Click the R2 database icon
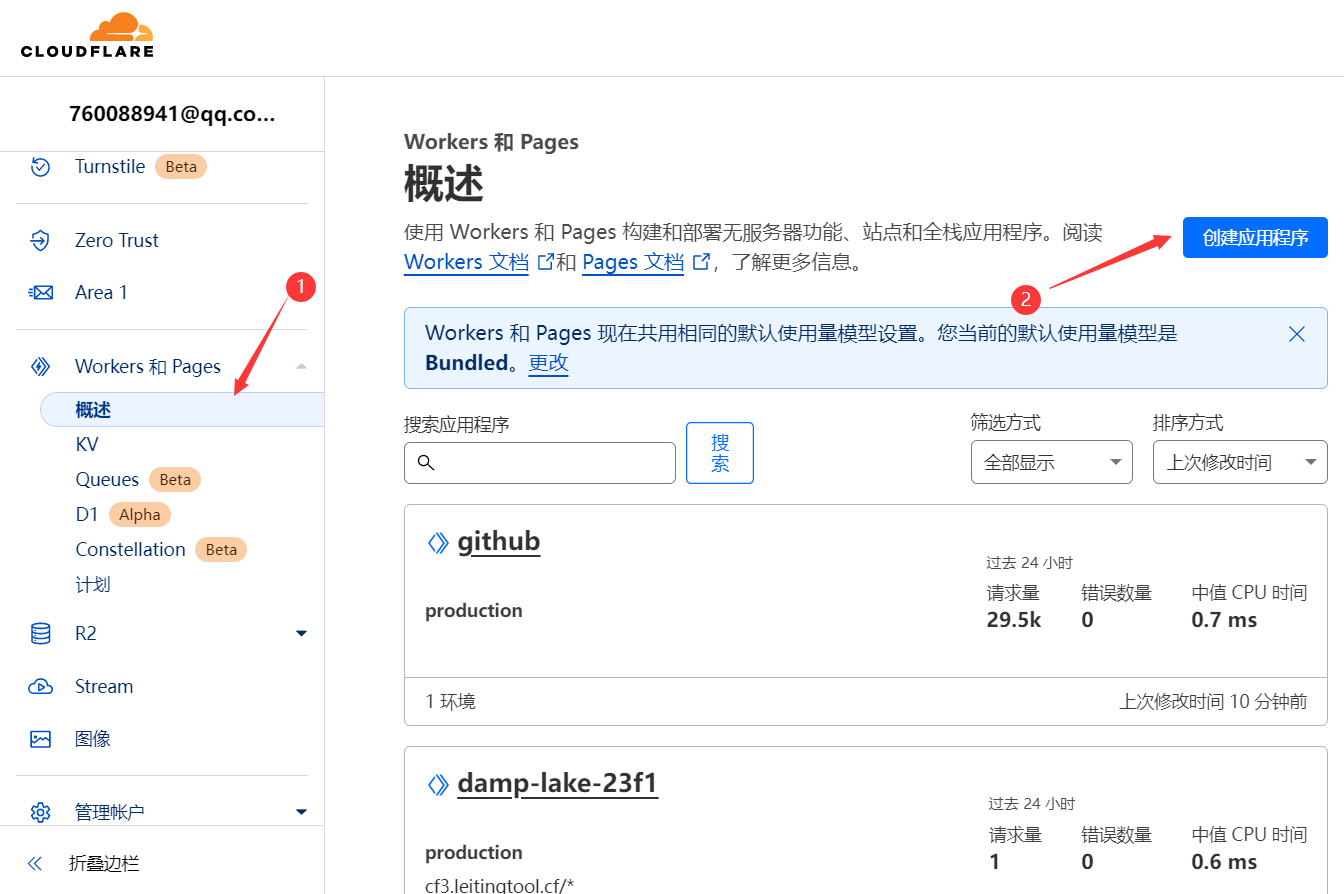 tap(40, 633)
